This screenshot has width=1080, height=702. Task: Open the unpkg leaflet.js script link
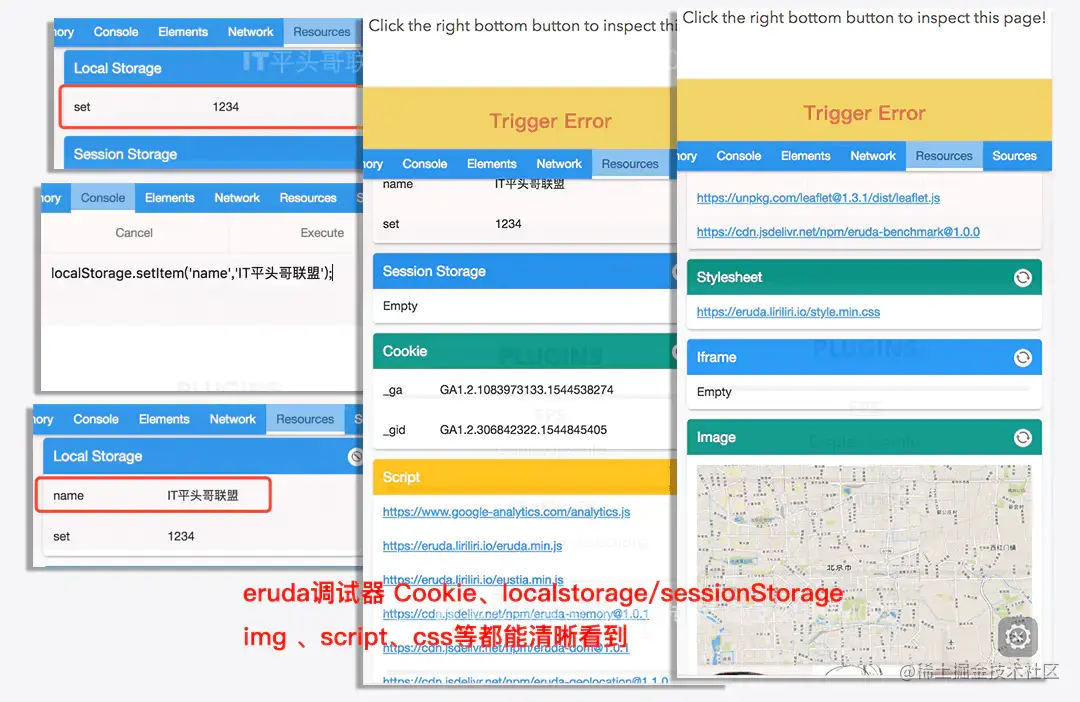click(x=818, y=198)
